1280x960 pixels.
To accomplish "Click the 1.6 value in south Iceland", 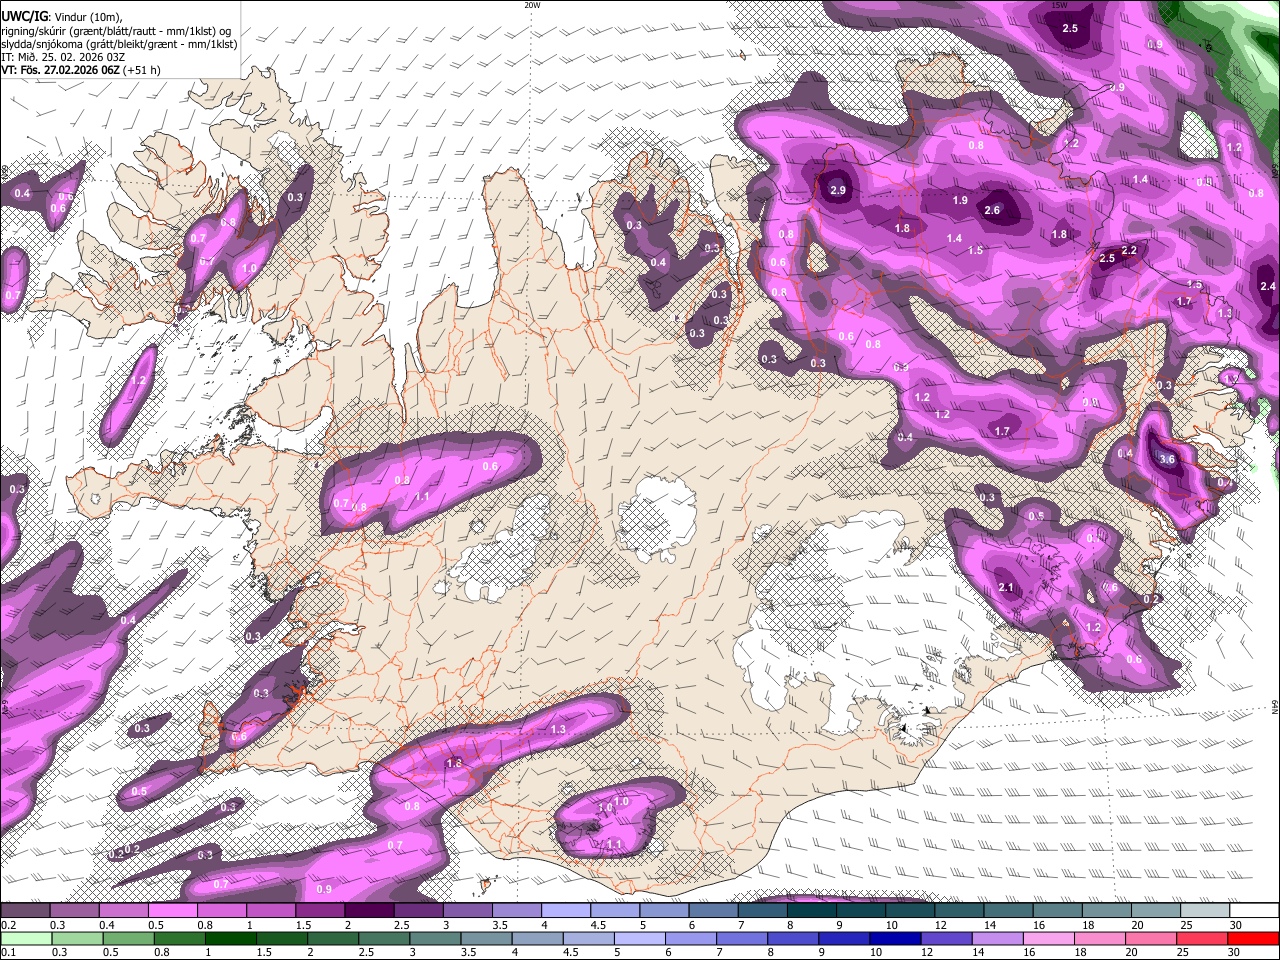I will coord(454,763).
